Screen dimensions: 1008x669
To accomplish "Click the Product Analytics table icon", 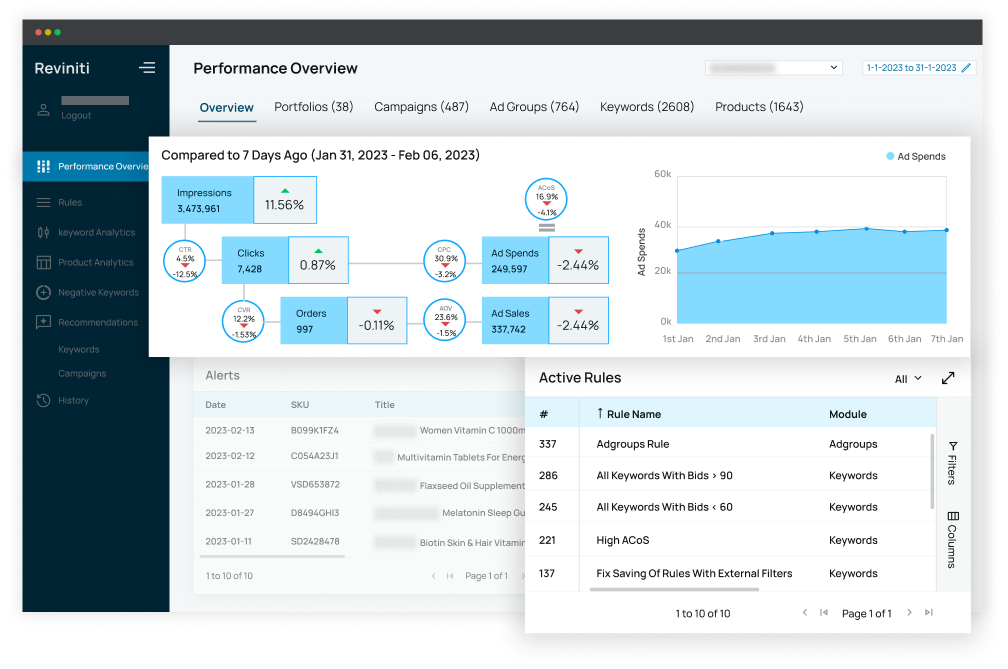I will pos(43,262).
